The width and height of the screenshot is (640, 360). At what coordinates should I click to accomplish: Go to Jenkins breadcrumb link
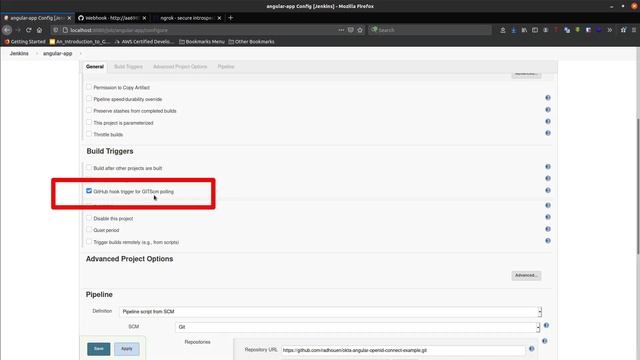(x=19, y=53)
